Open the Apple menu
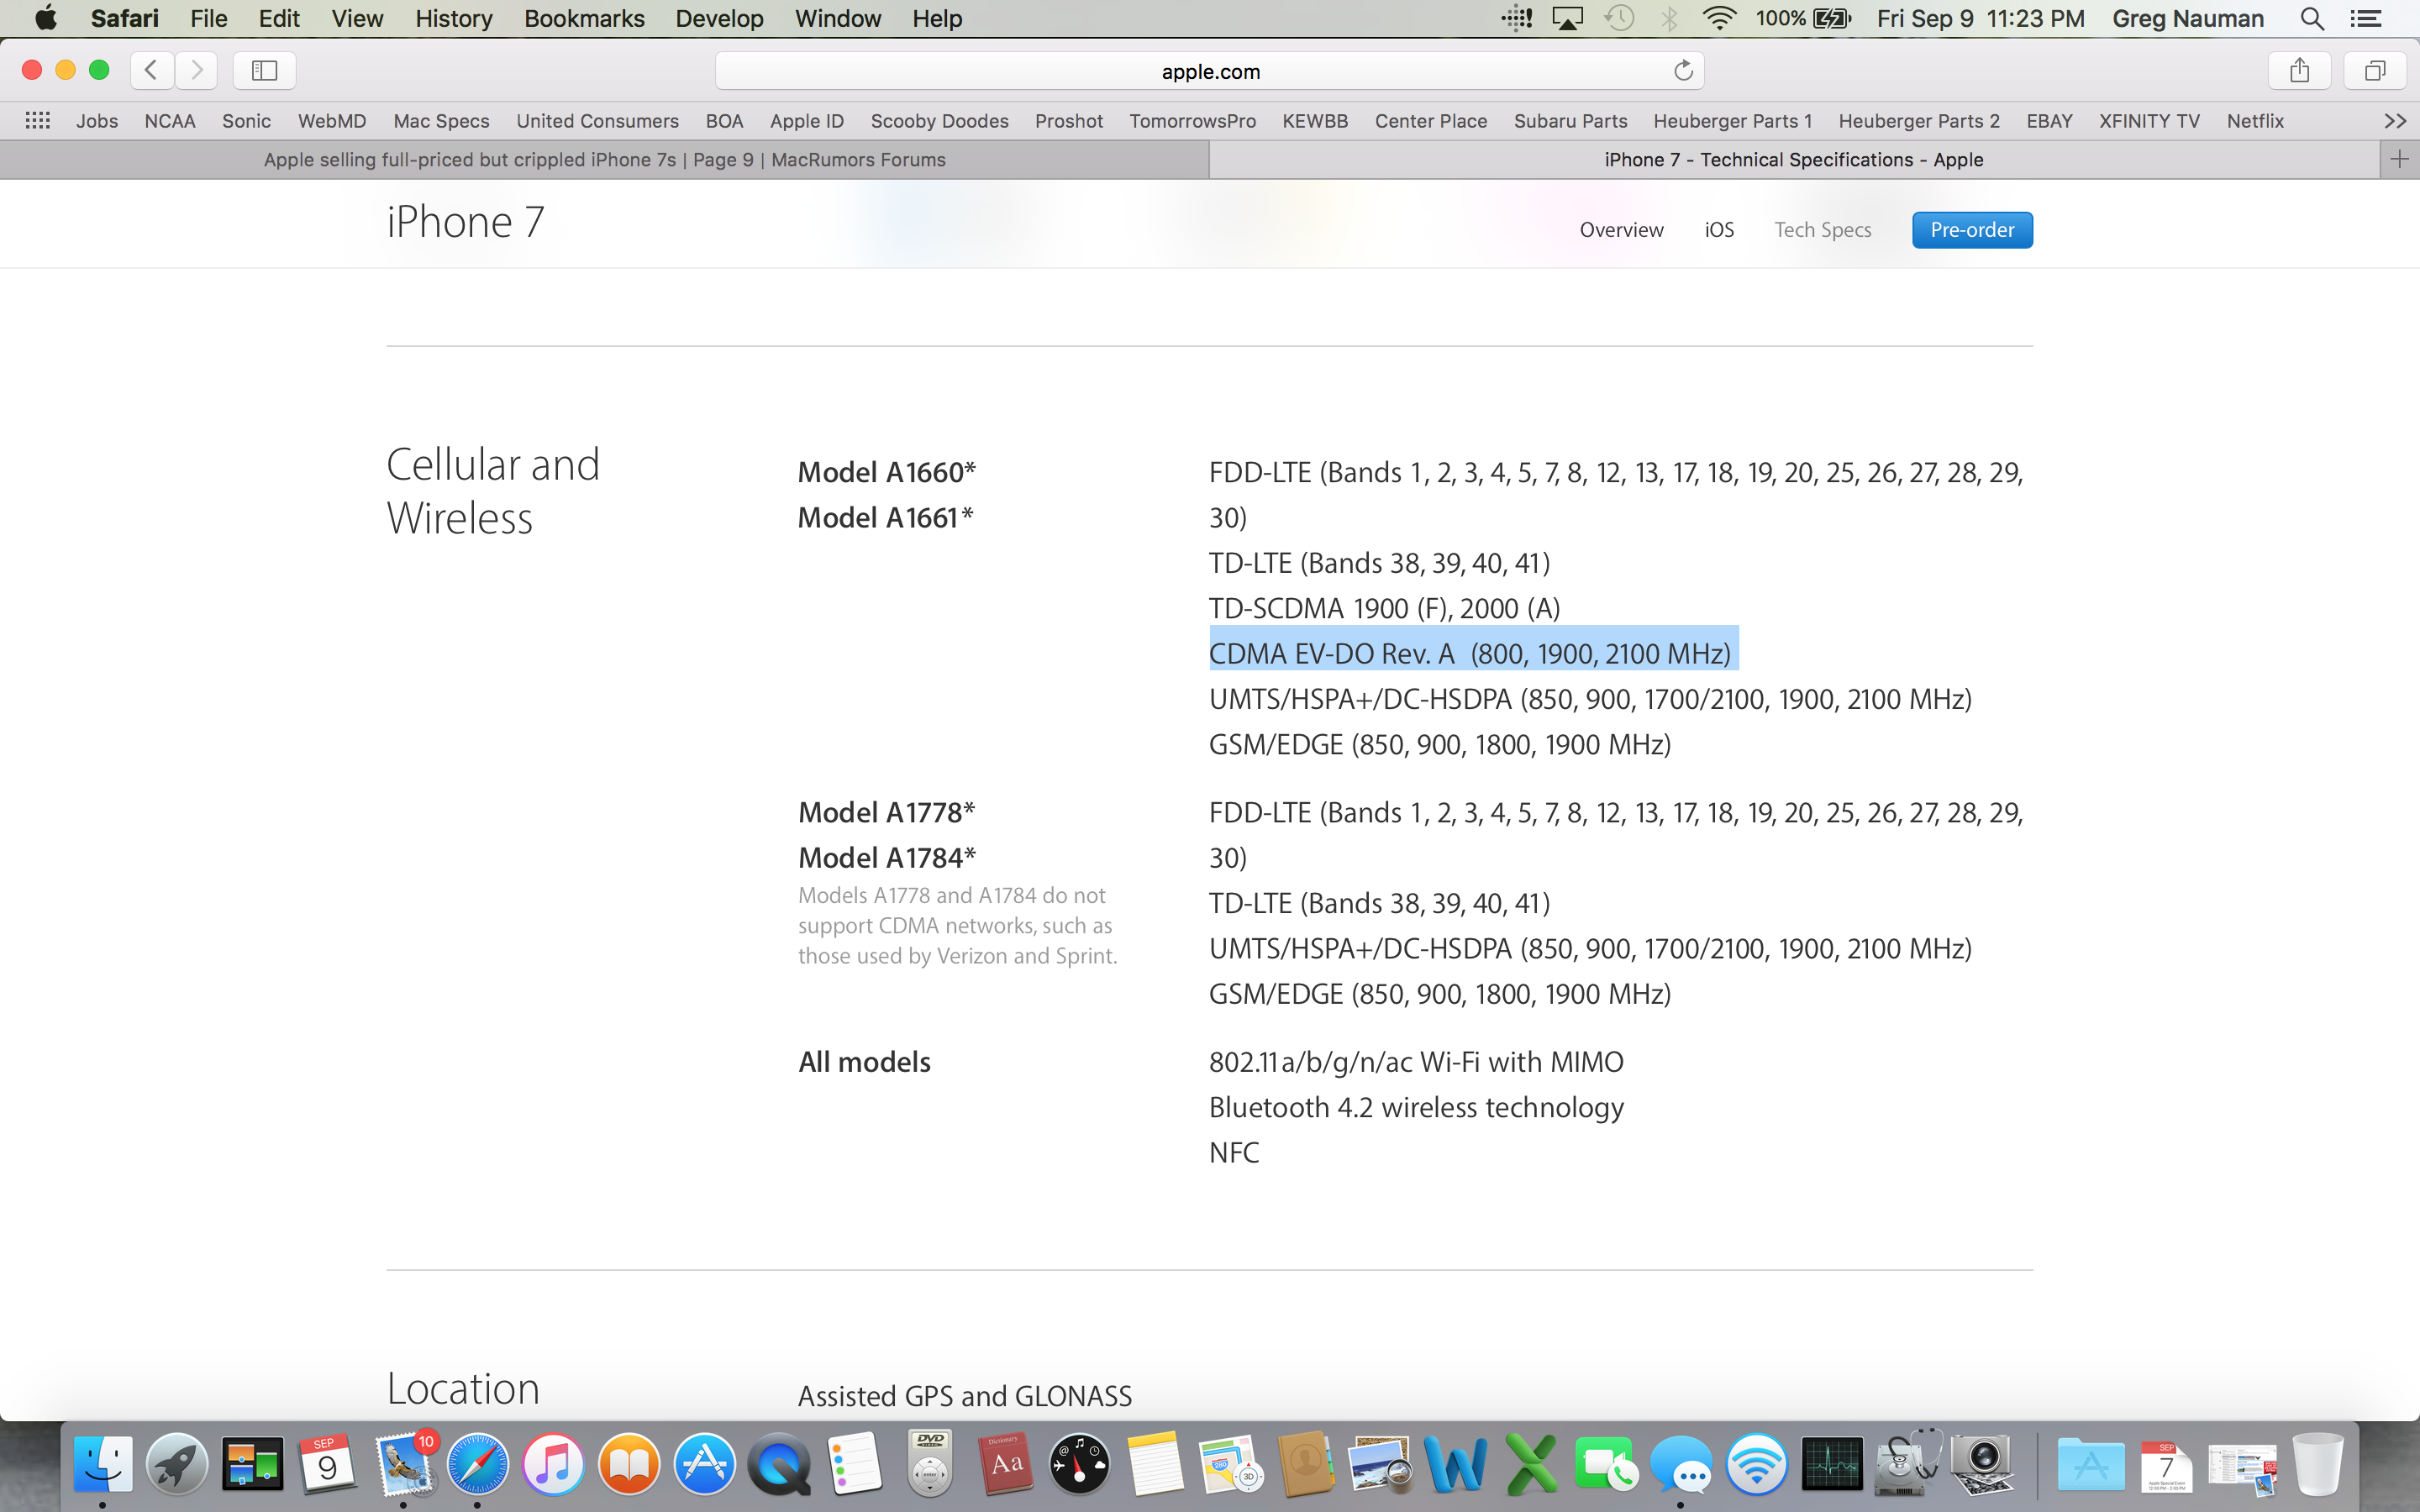2420x1512 pixels. tap(45, 18)
